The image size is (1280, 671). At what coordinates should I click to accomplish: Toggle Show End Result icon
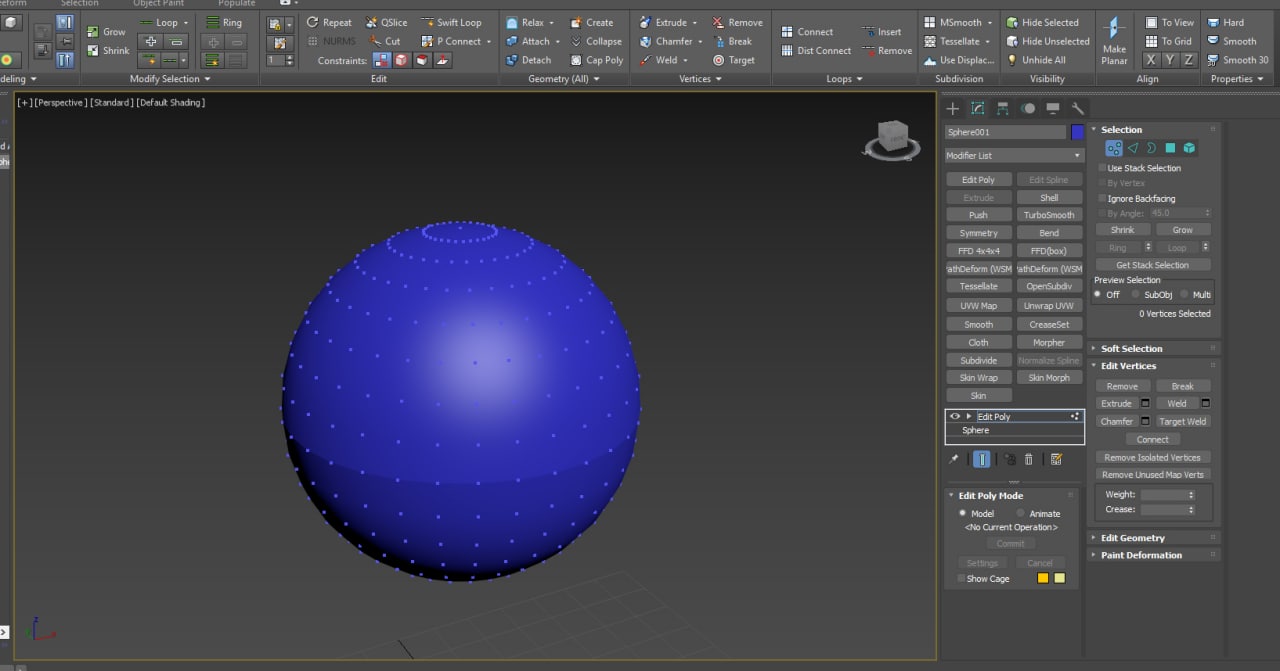(x=982, y=459)
